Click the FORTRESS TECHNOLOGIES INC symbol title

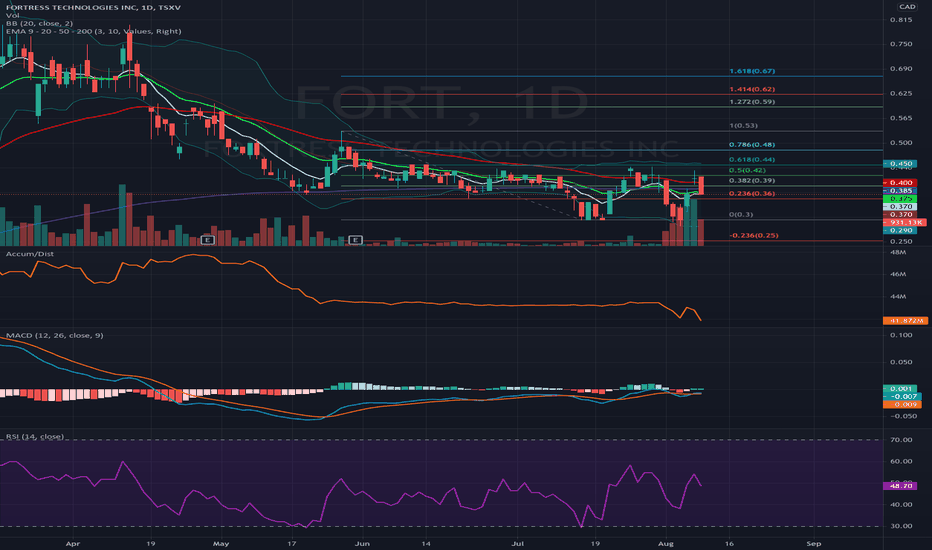pos(93,7)
